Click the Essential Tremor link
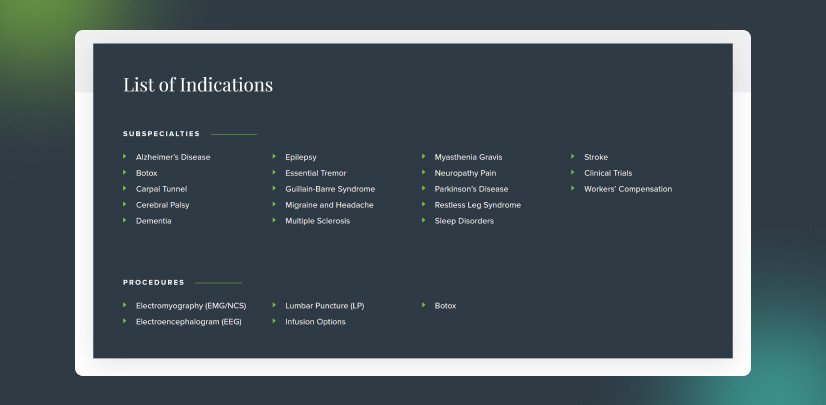 [316, 173]
